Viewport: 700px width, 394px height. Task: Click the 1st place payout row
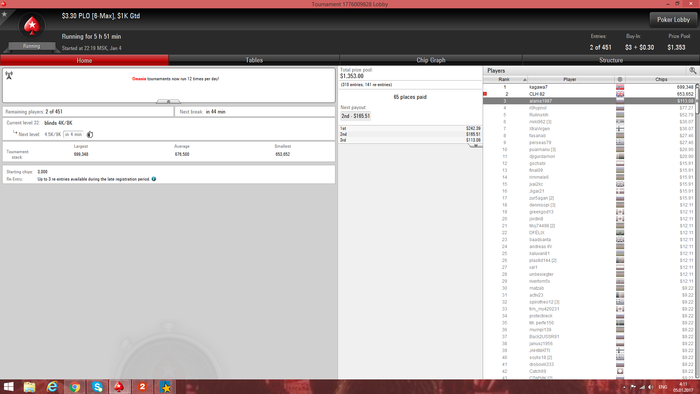click(410, 129)
